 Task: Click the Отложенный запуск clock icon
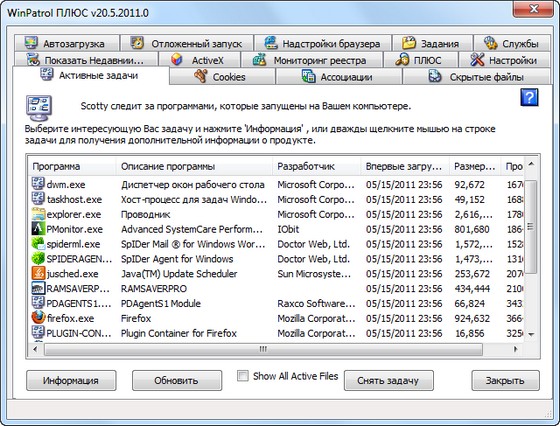click(x=137, y=43)
